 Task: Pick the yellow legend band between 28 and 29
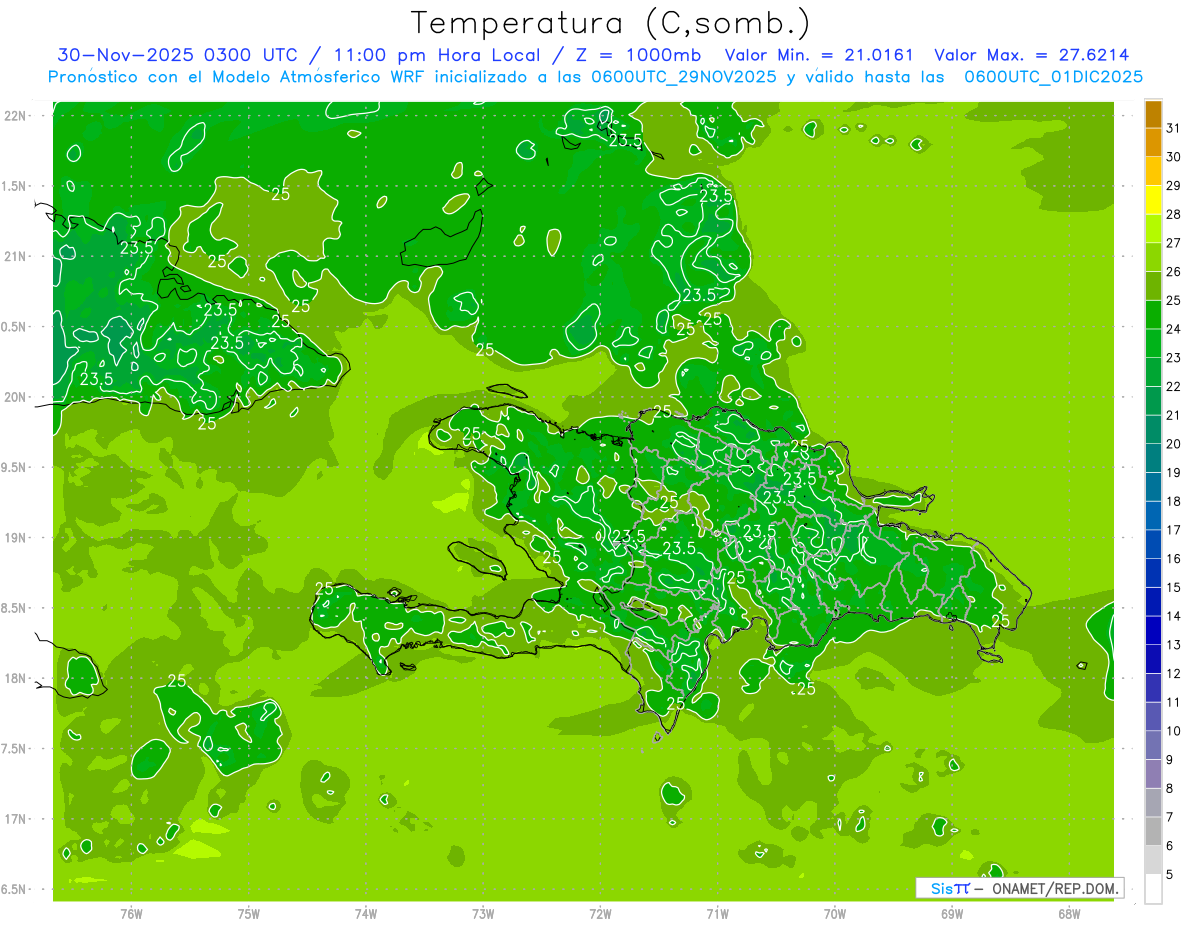pos(1153,201)
